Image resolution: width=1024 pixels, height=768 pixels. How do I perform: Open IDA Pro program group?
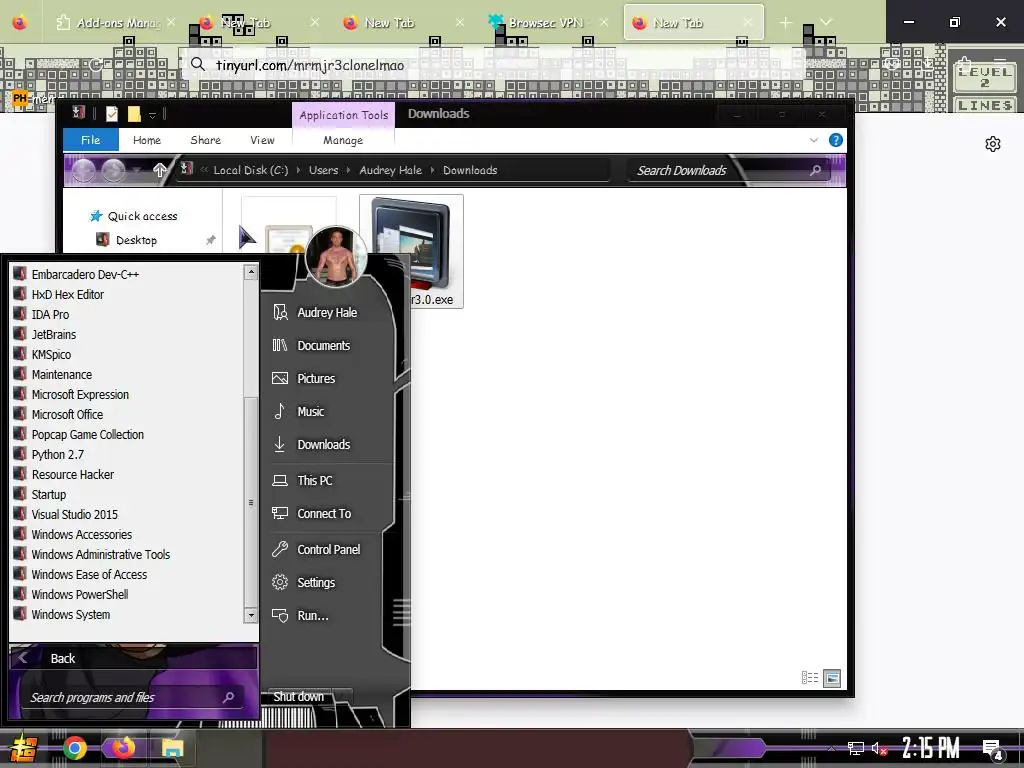click(x=50, y=315)
